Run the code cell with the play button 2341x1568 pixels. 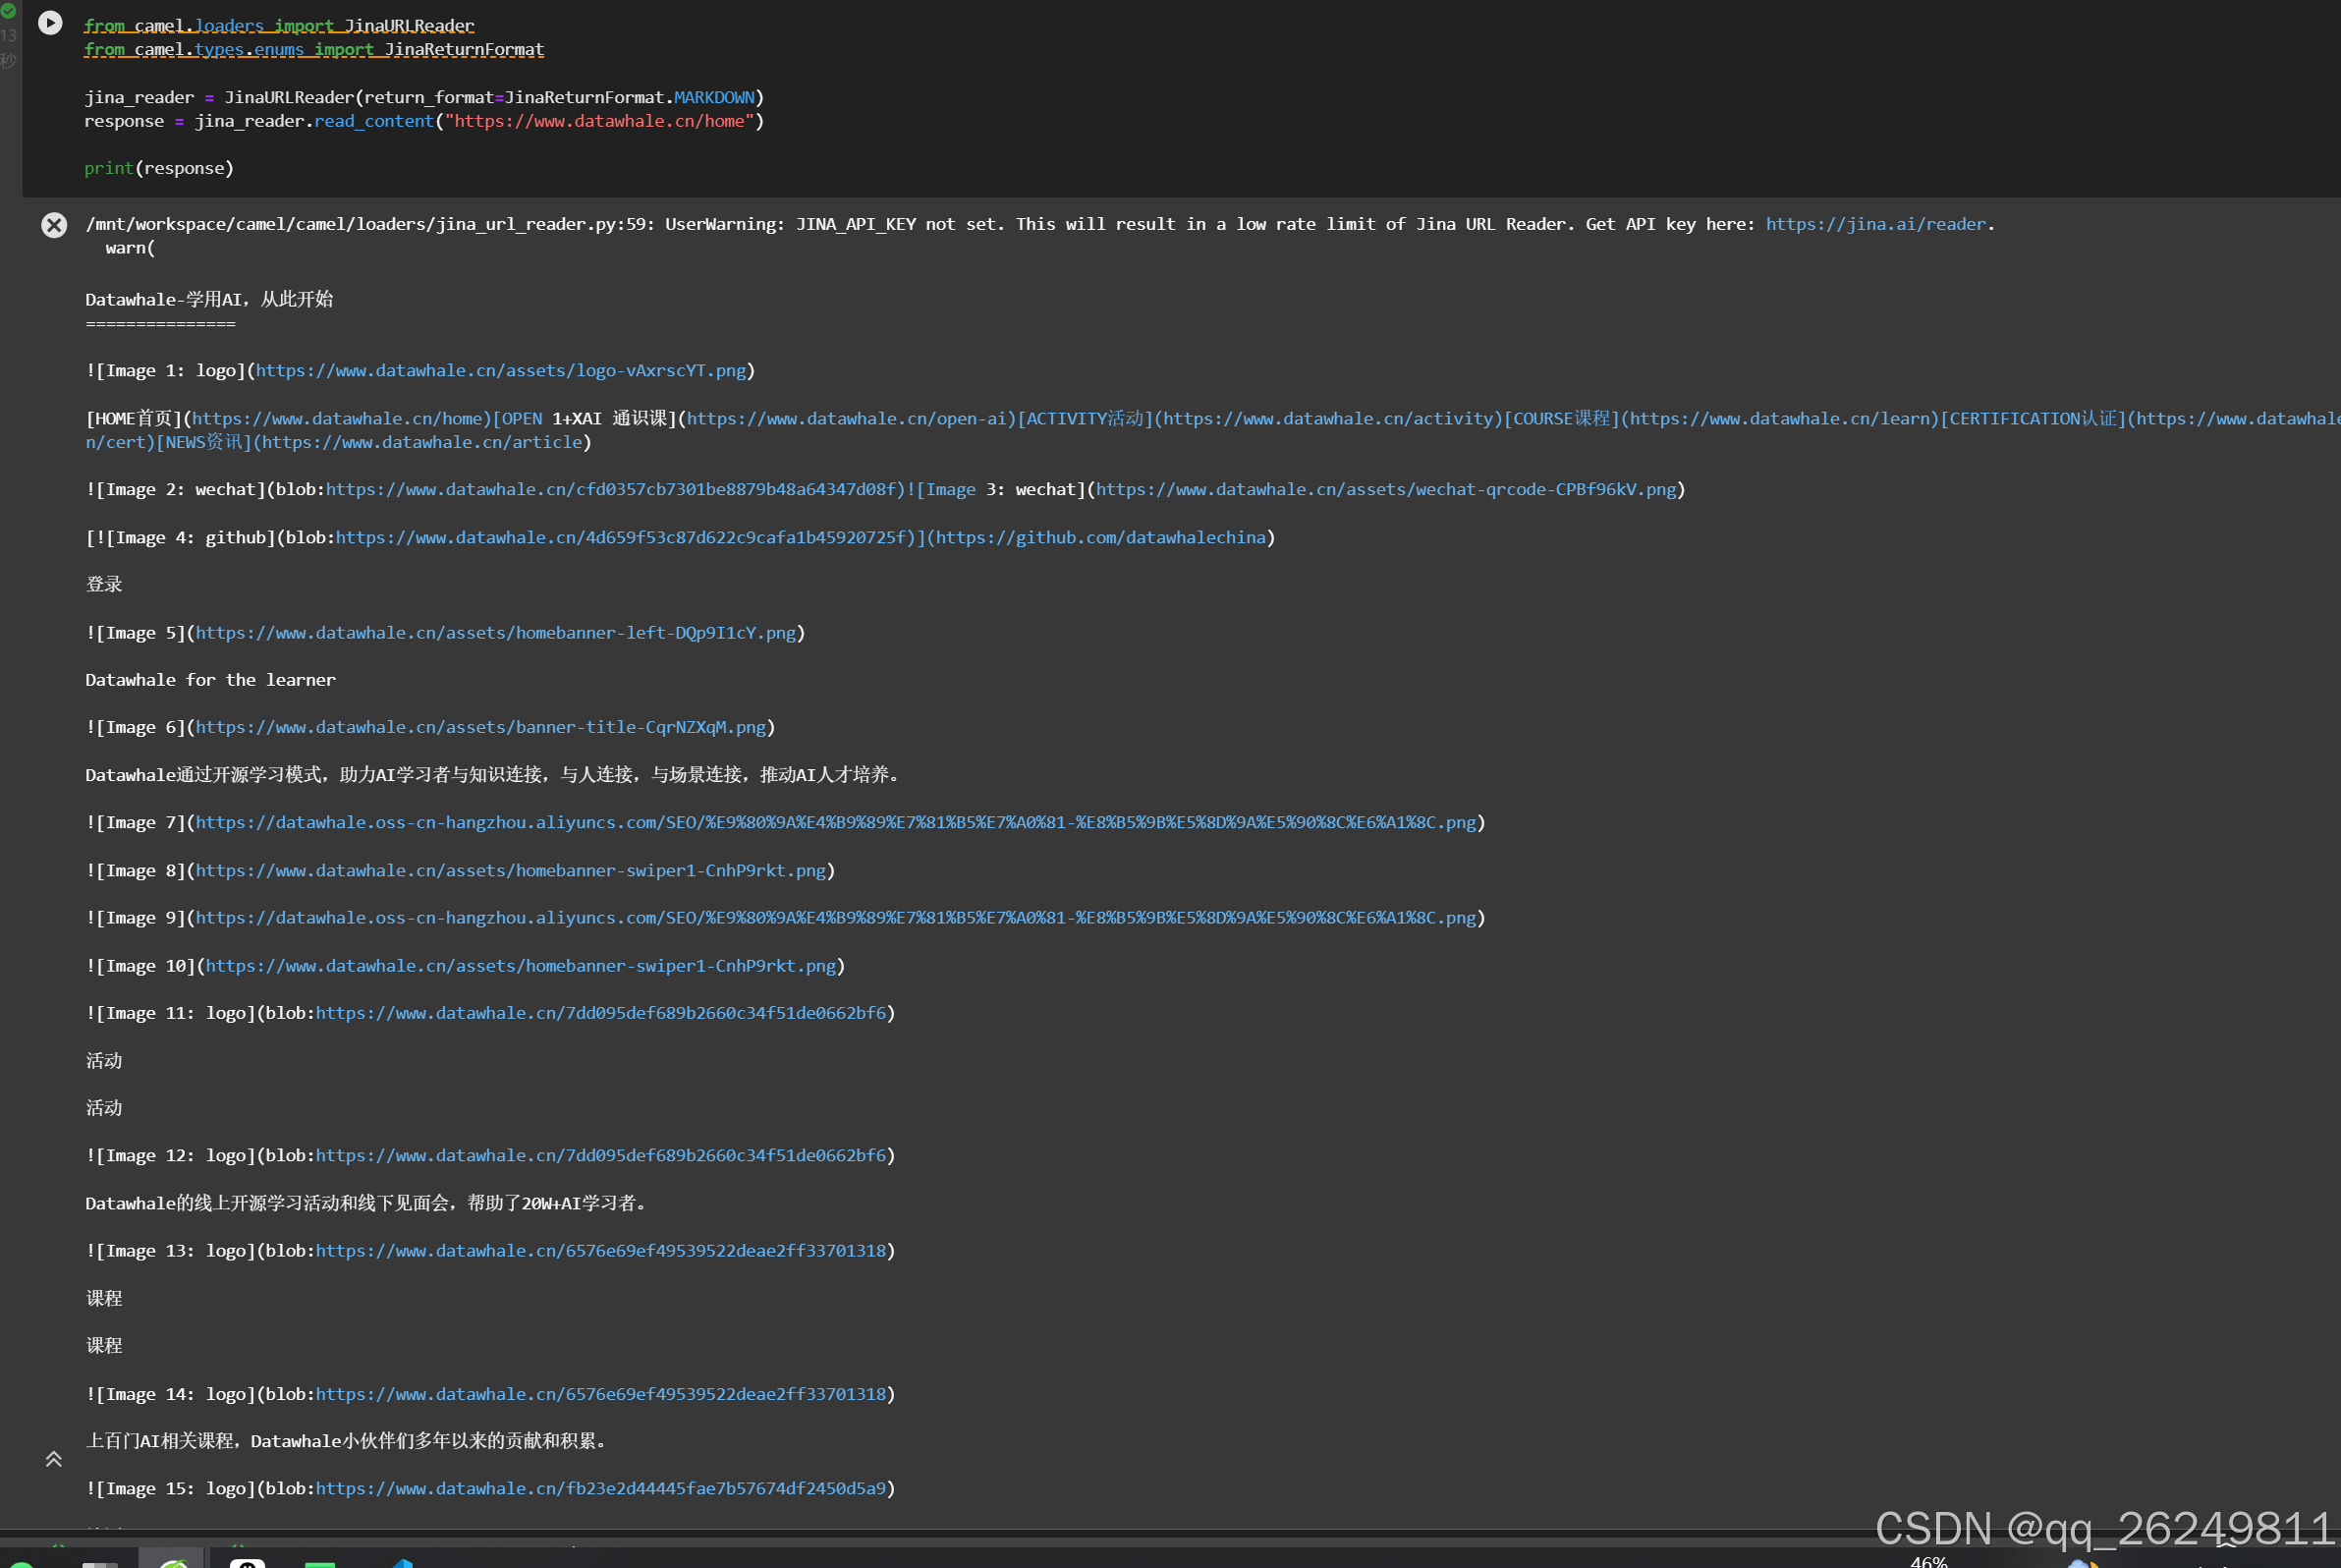tap(50, 23)
